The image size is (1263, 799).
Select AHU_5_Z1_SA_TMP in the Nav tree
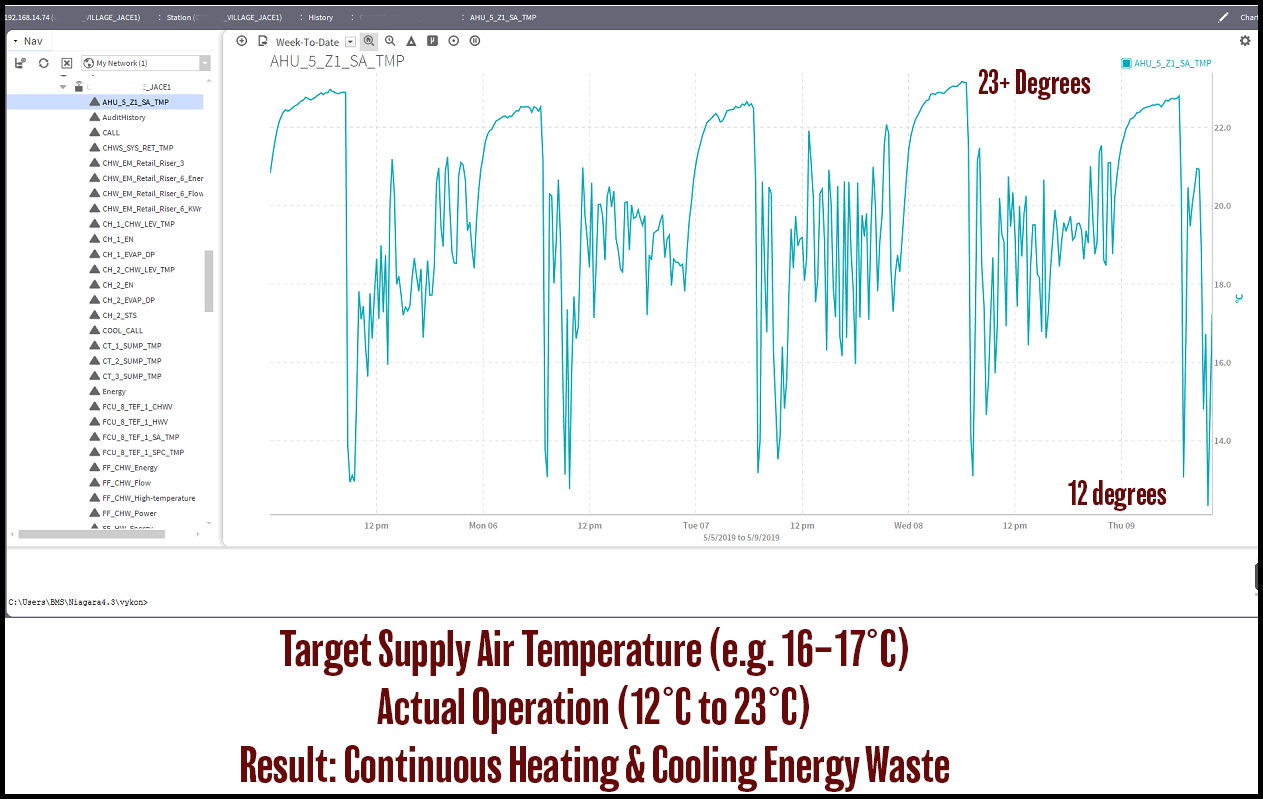coord(135,102)
